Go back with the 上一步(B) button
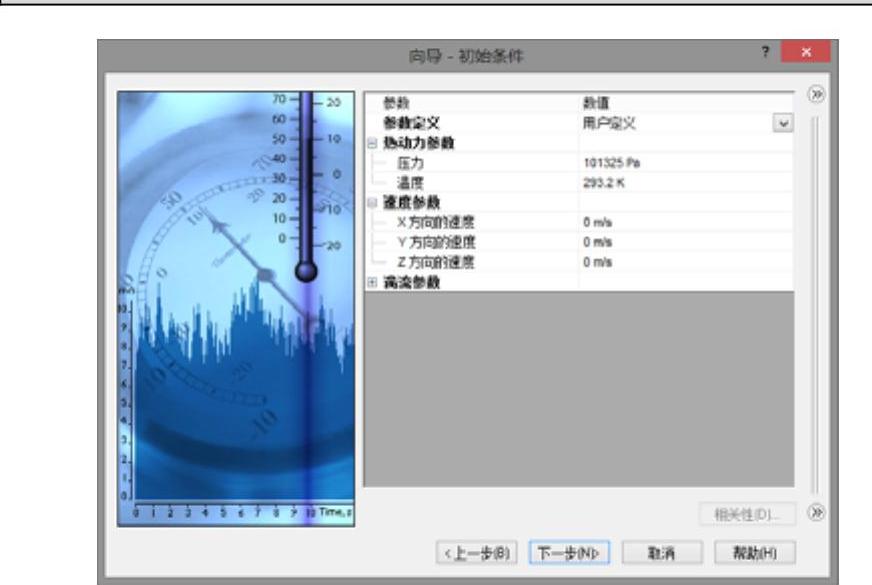872x585 pixels. [x=477, y=553]
